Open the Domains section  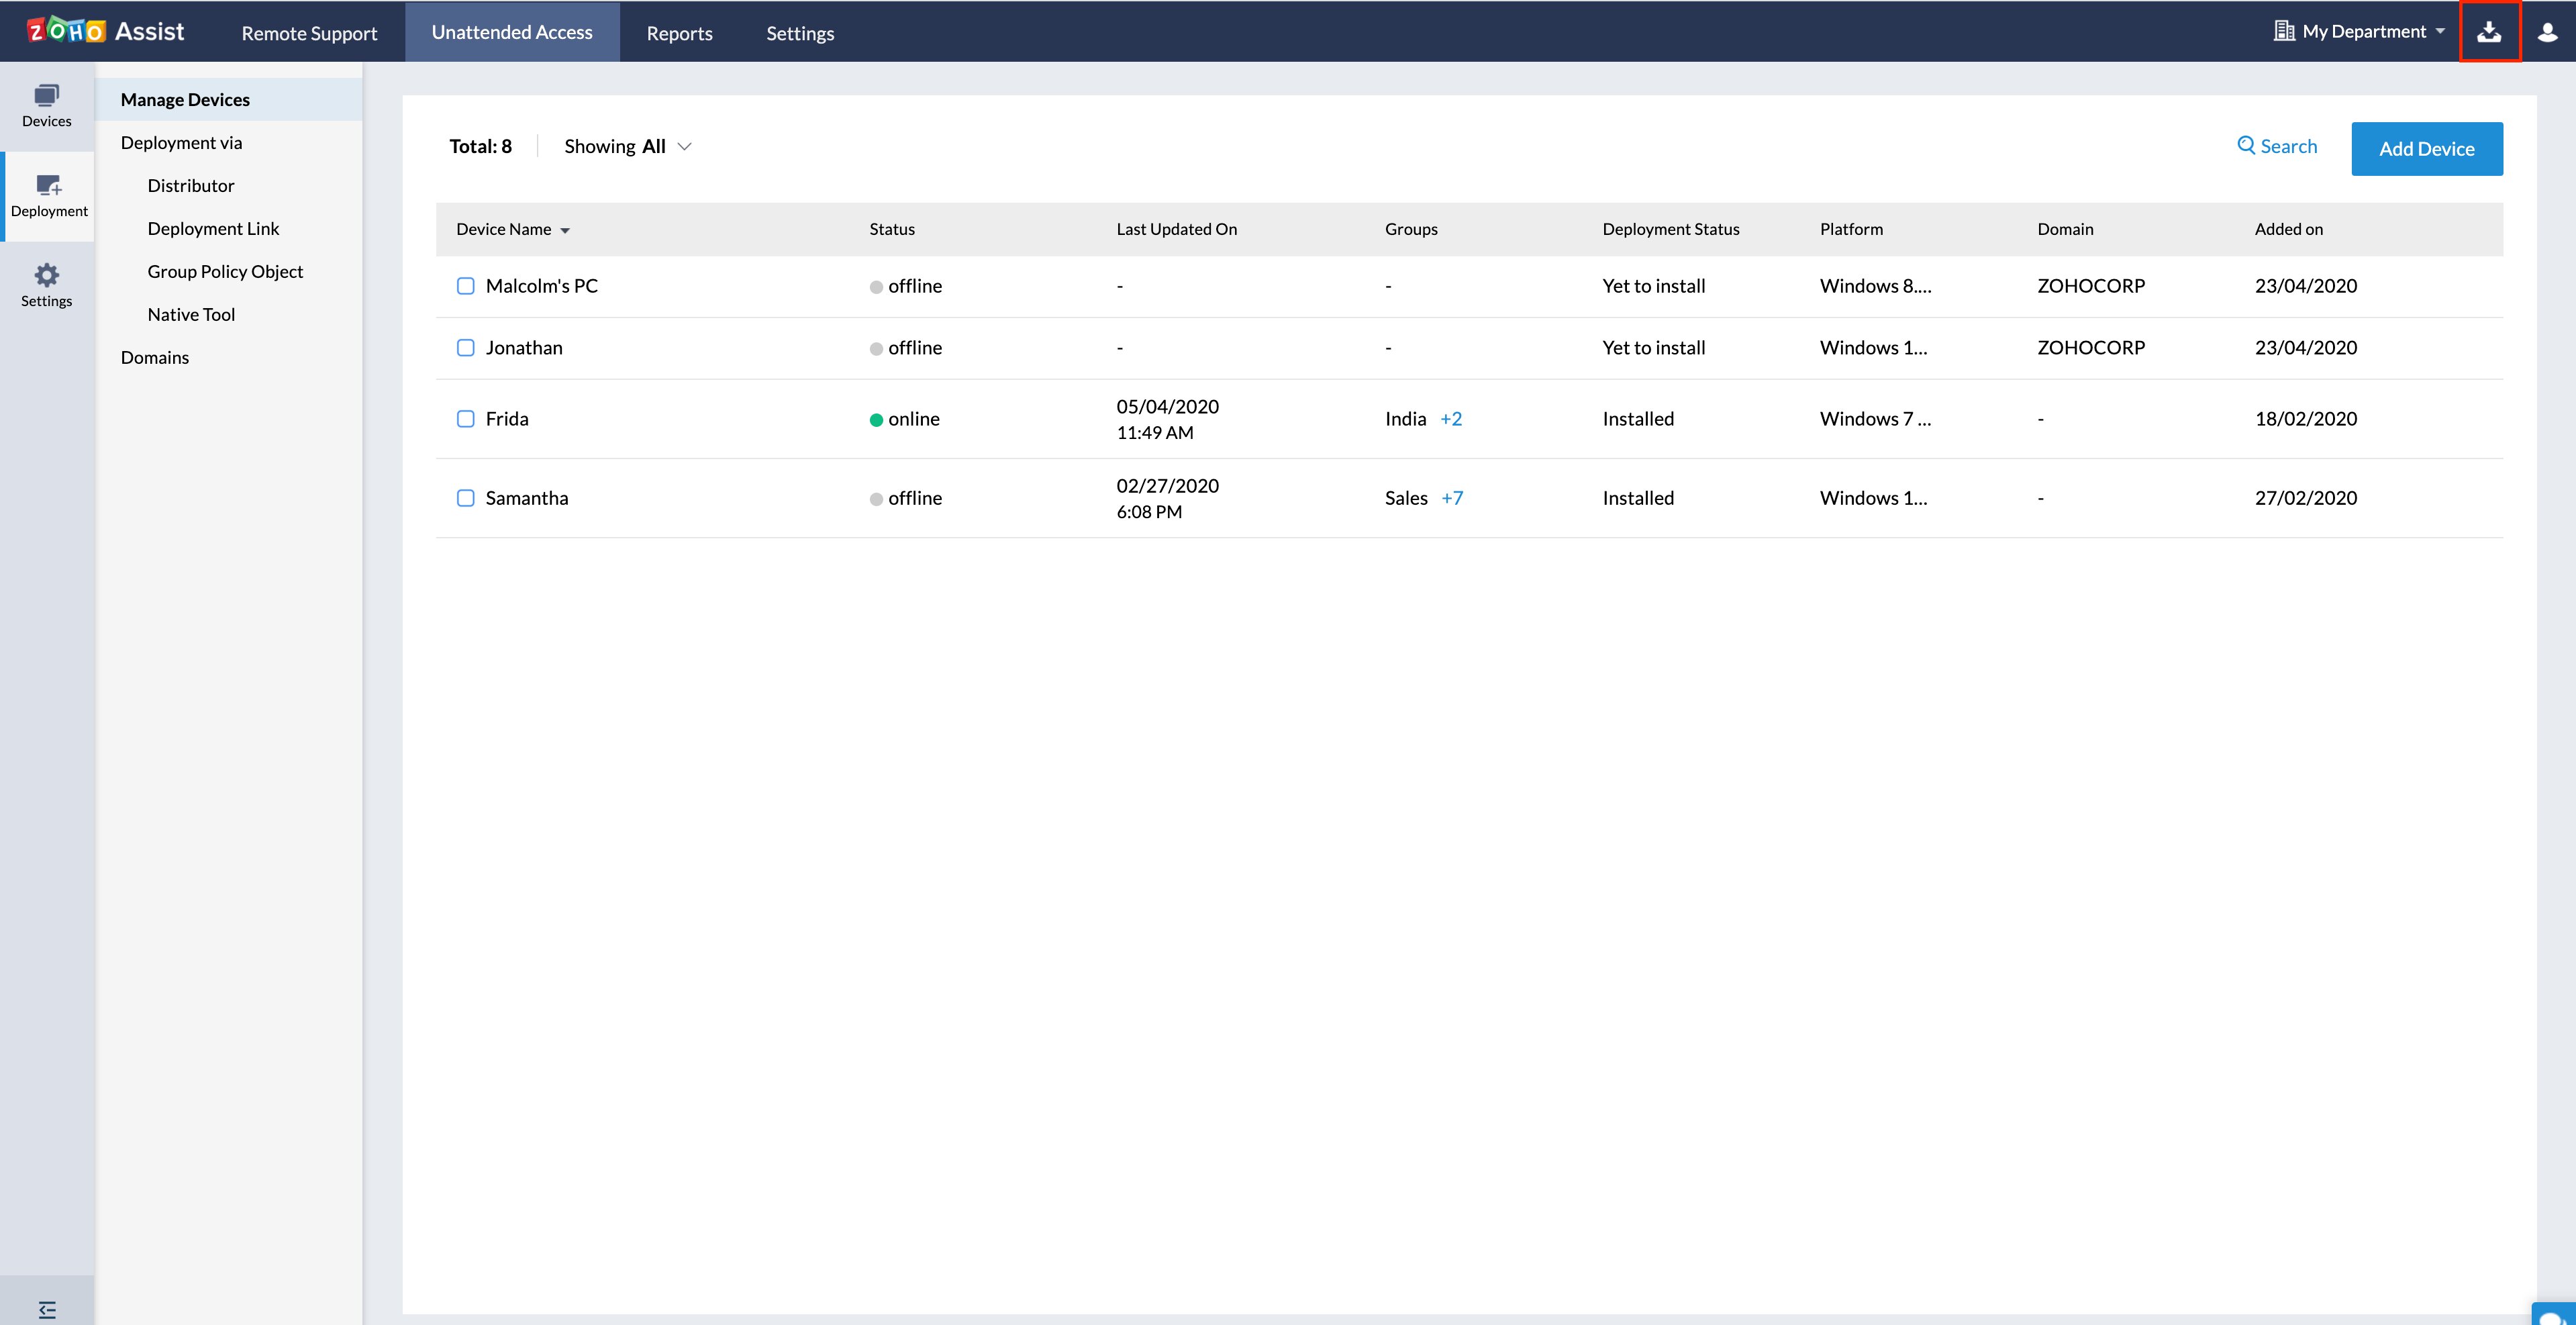[x=154, y=357]
